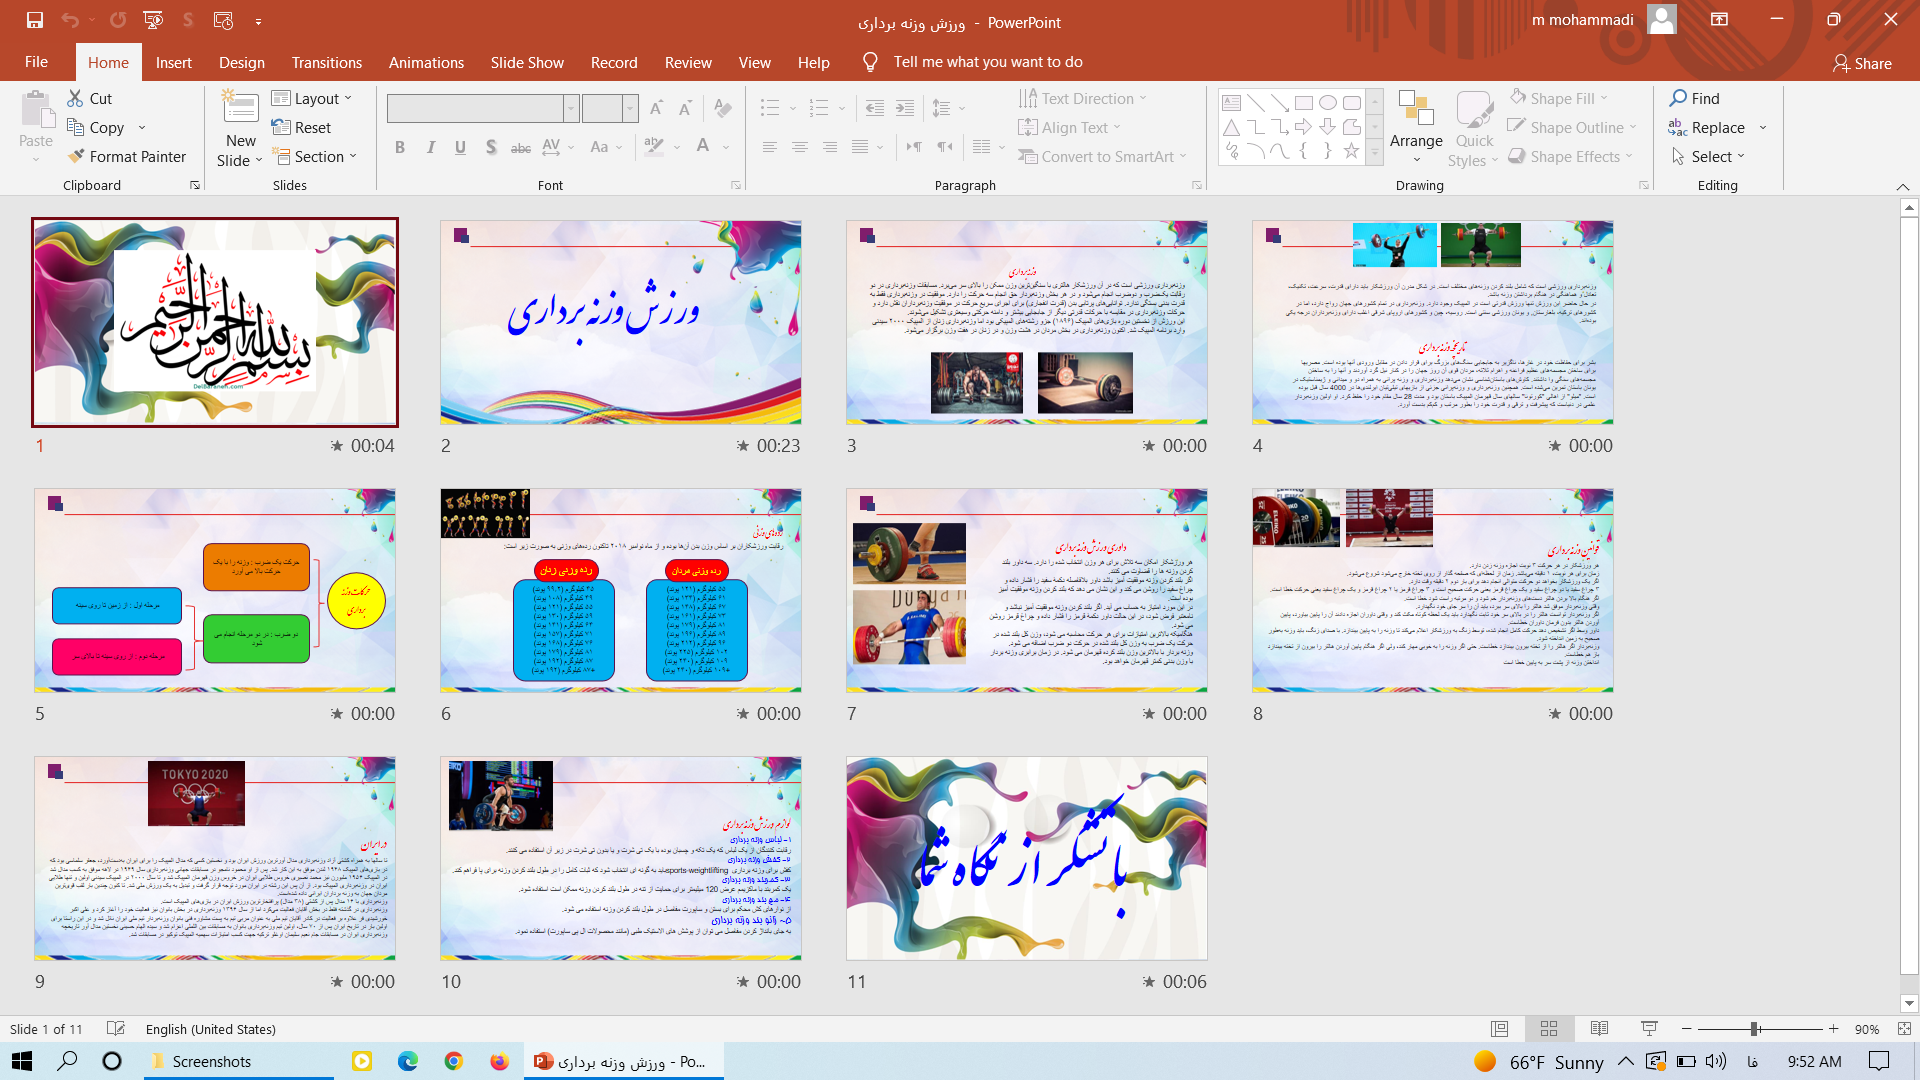Switch to the Design tab
This screenshot has height=1080, width=1920.
pos(242,62)
